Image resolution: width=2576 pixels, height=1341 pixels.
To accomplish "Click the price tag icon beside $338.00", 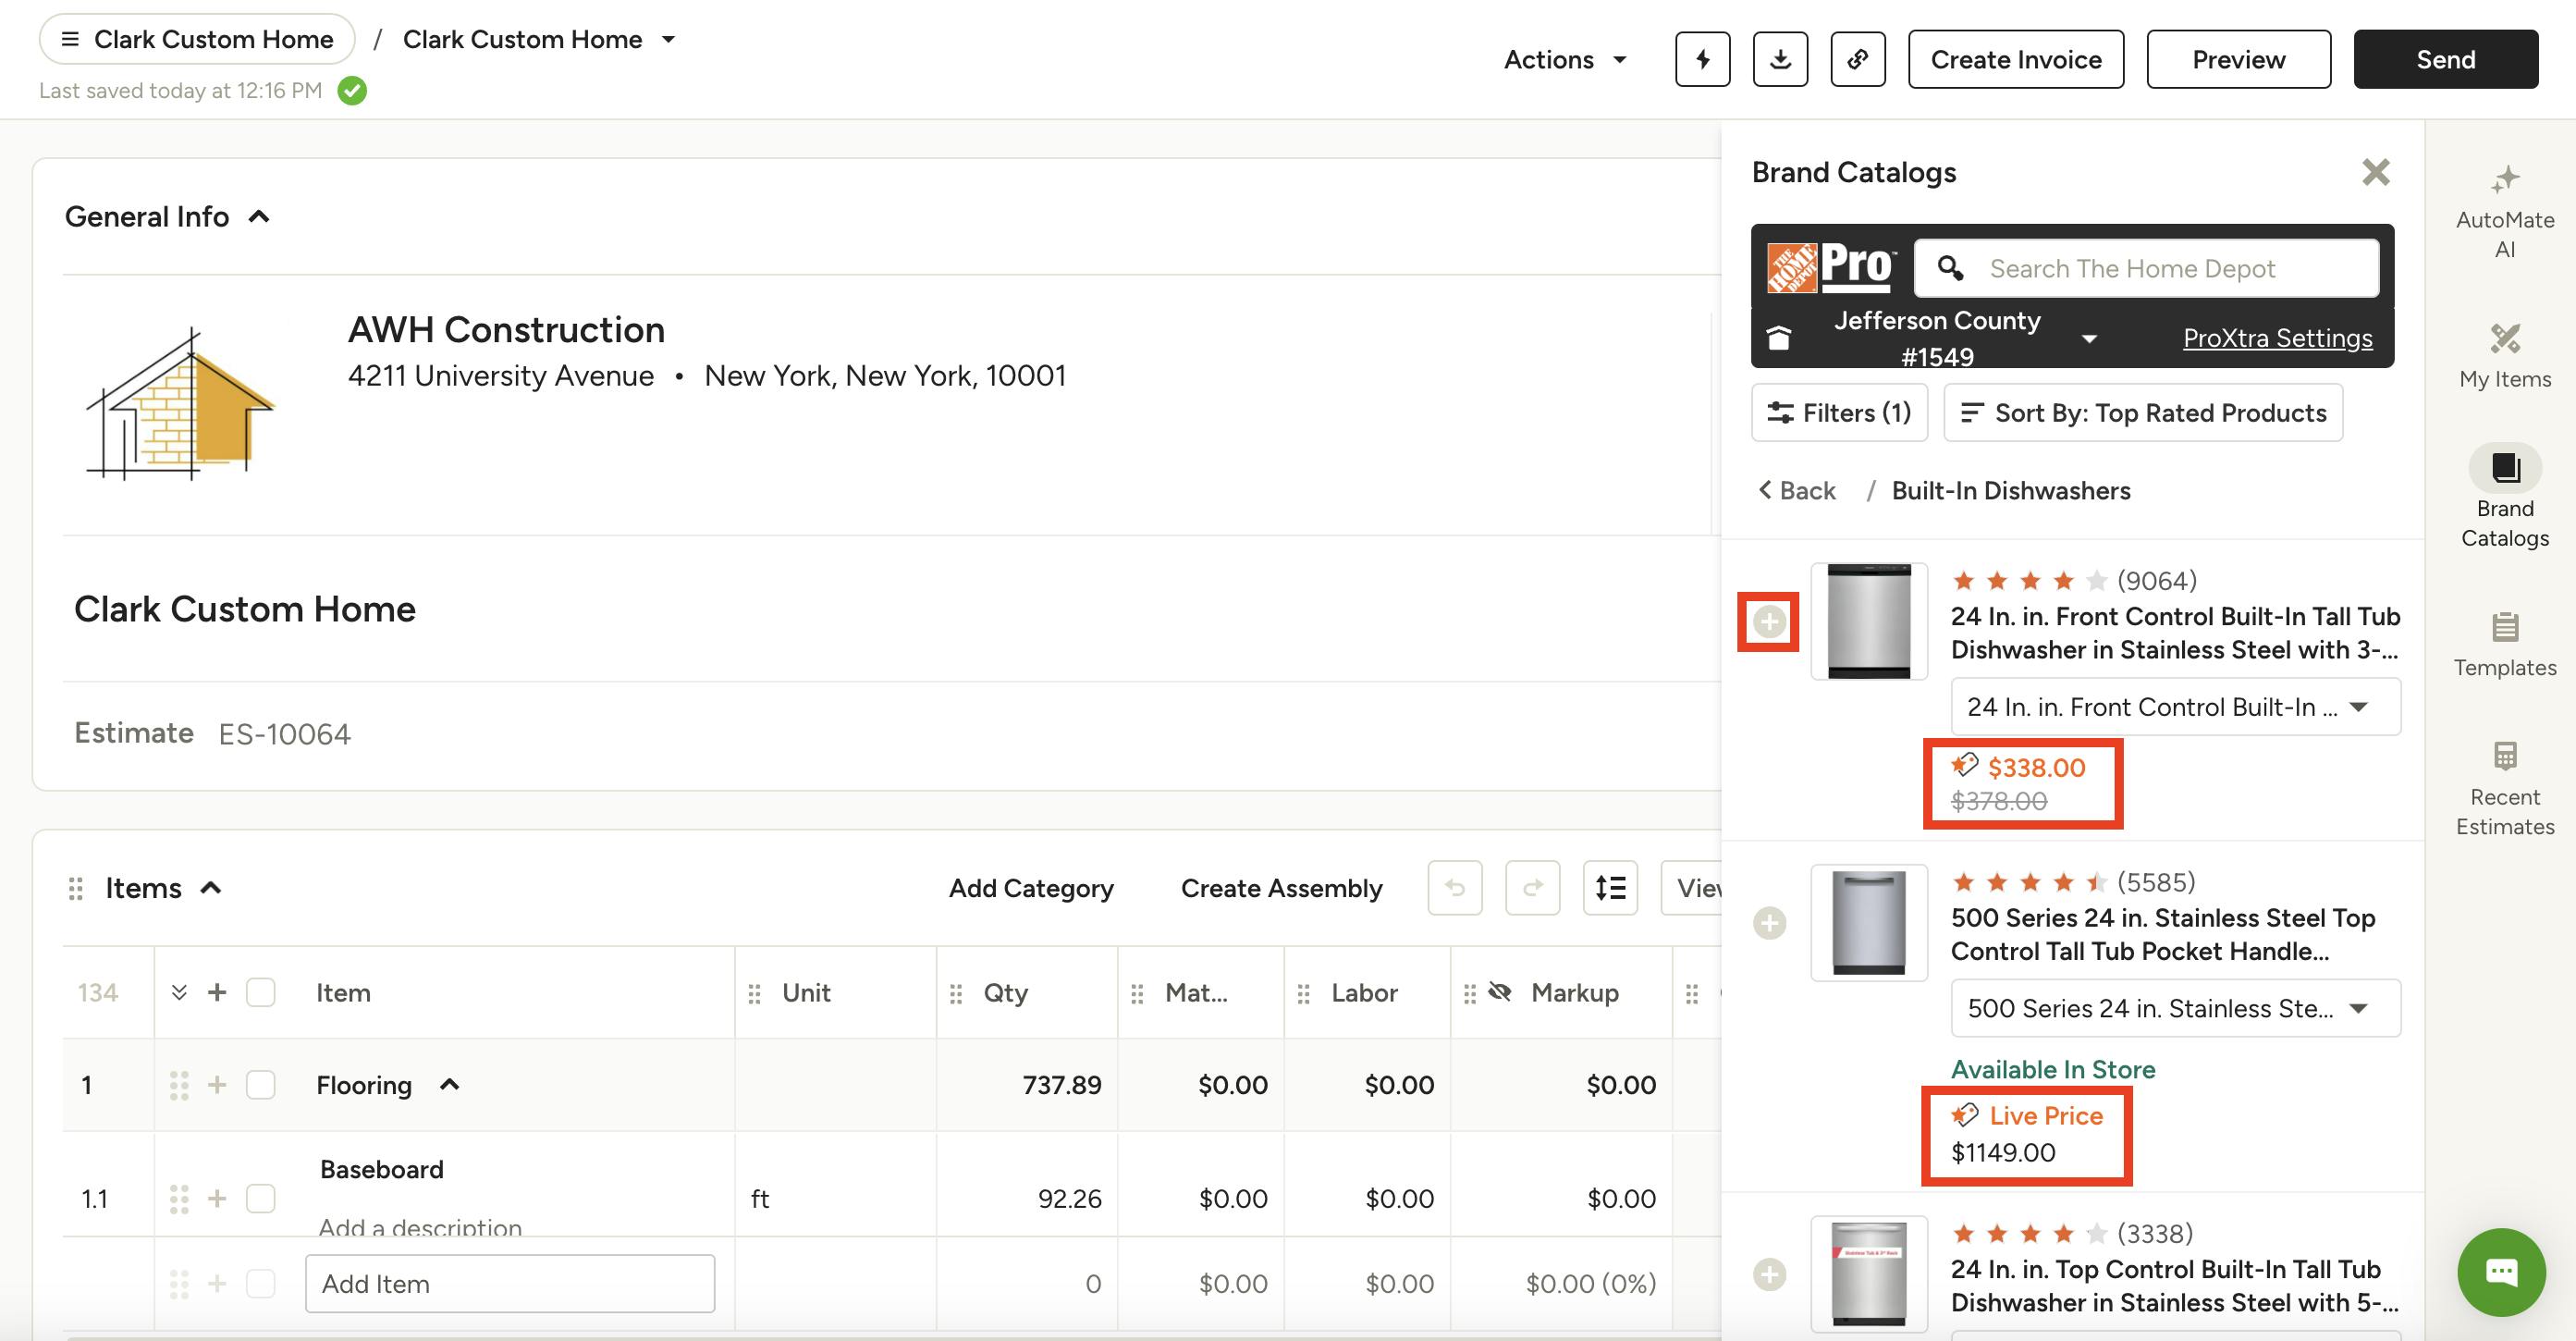I will pyautogui.click(x=1965, y=765).
